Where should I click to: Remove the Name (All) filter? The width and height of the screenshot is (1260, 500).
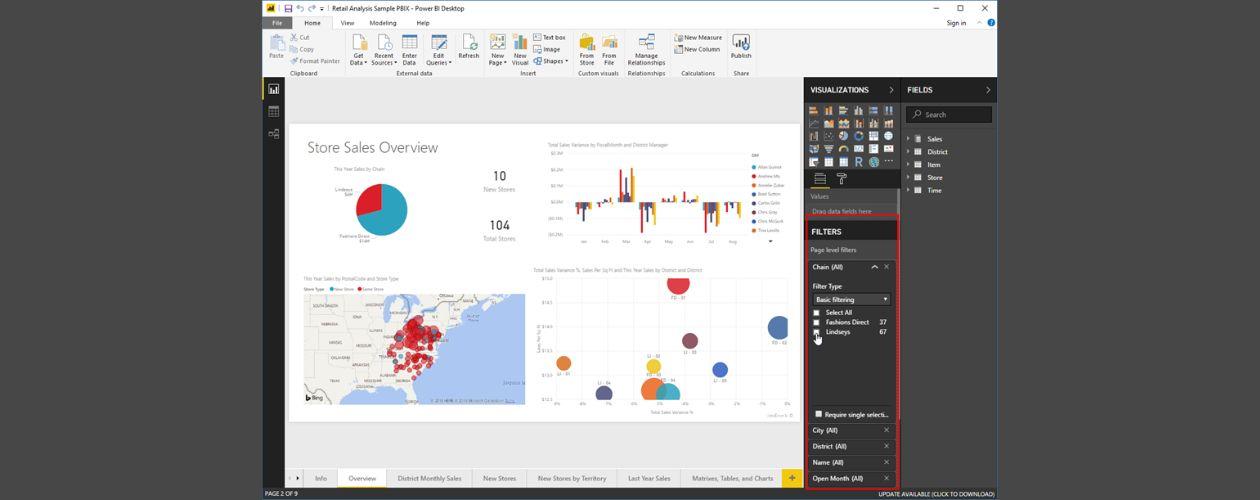[x=886, y=462]
